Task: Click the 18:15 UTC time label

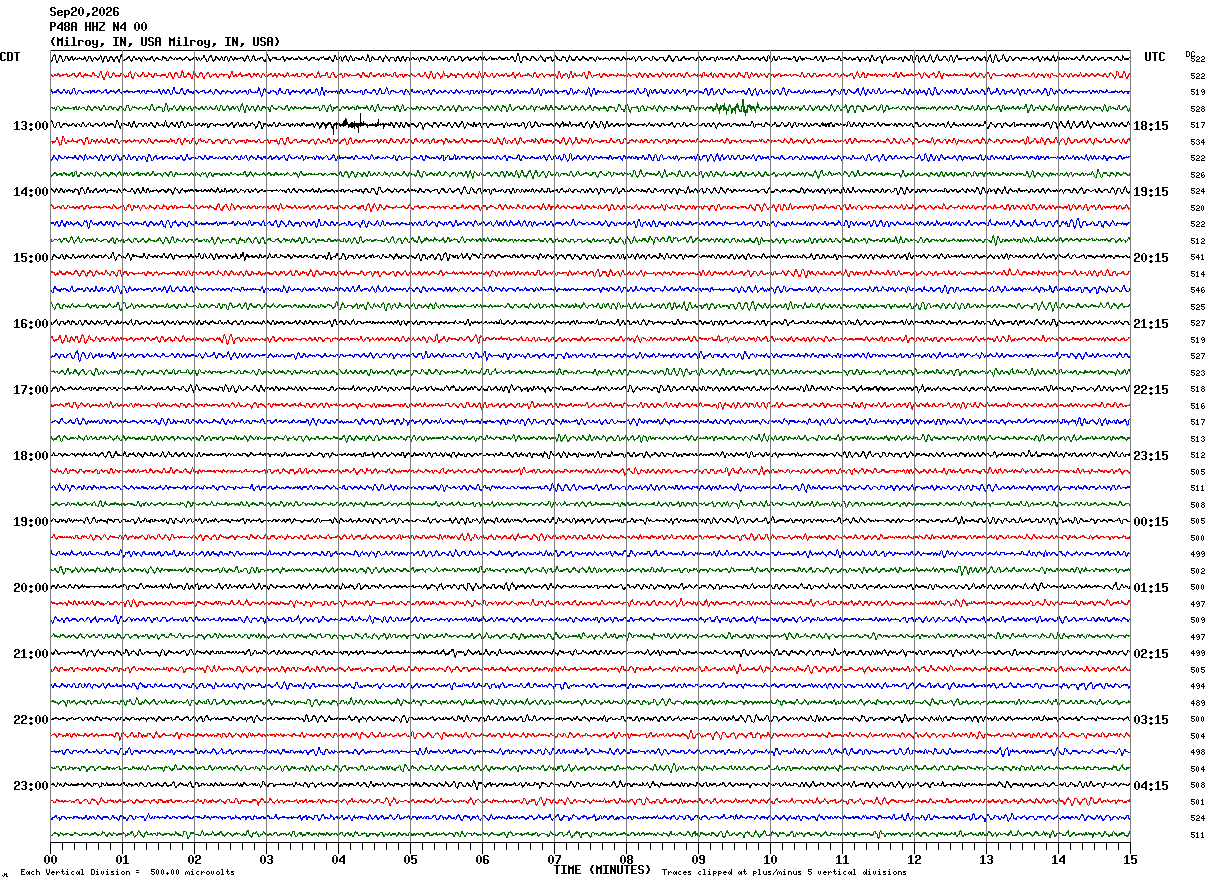Action: point(1150,126)
